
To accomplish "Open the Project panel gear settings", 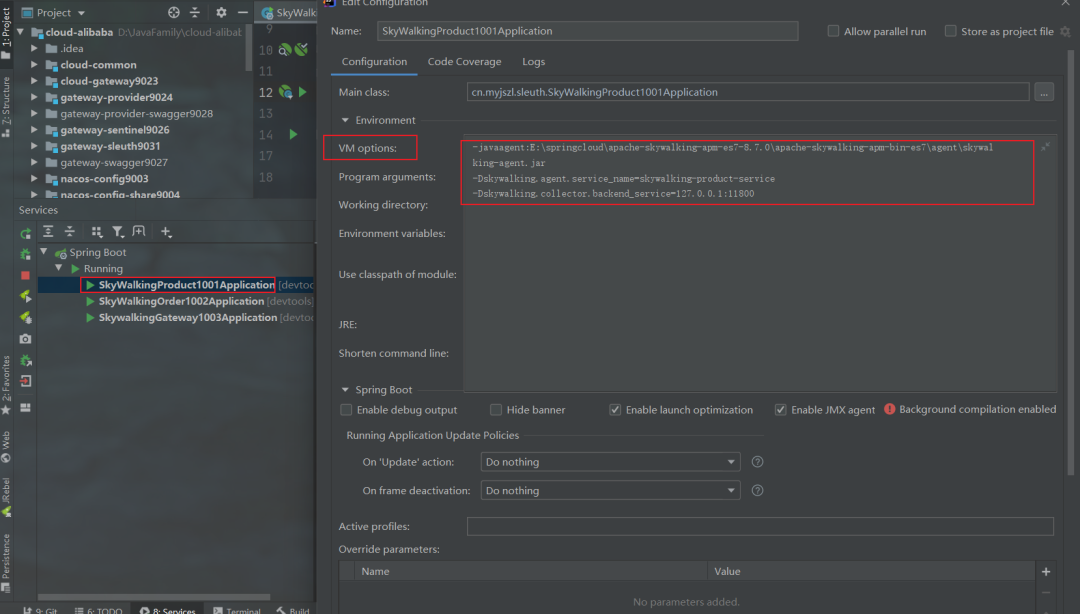I will pyautogui.click(x=221, y=12).
